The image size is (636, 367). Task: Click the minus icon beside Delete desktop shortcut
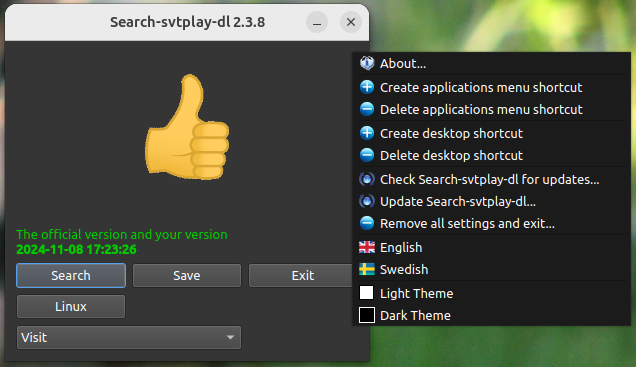(367, 155)
